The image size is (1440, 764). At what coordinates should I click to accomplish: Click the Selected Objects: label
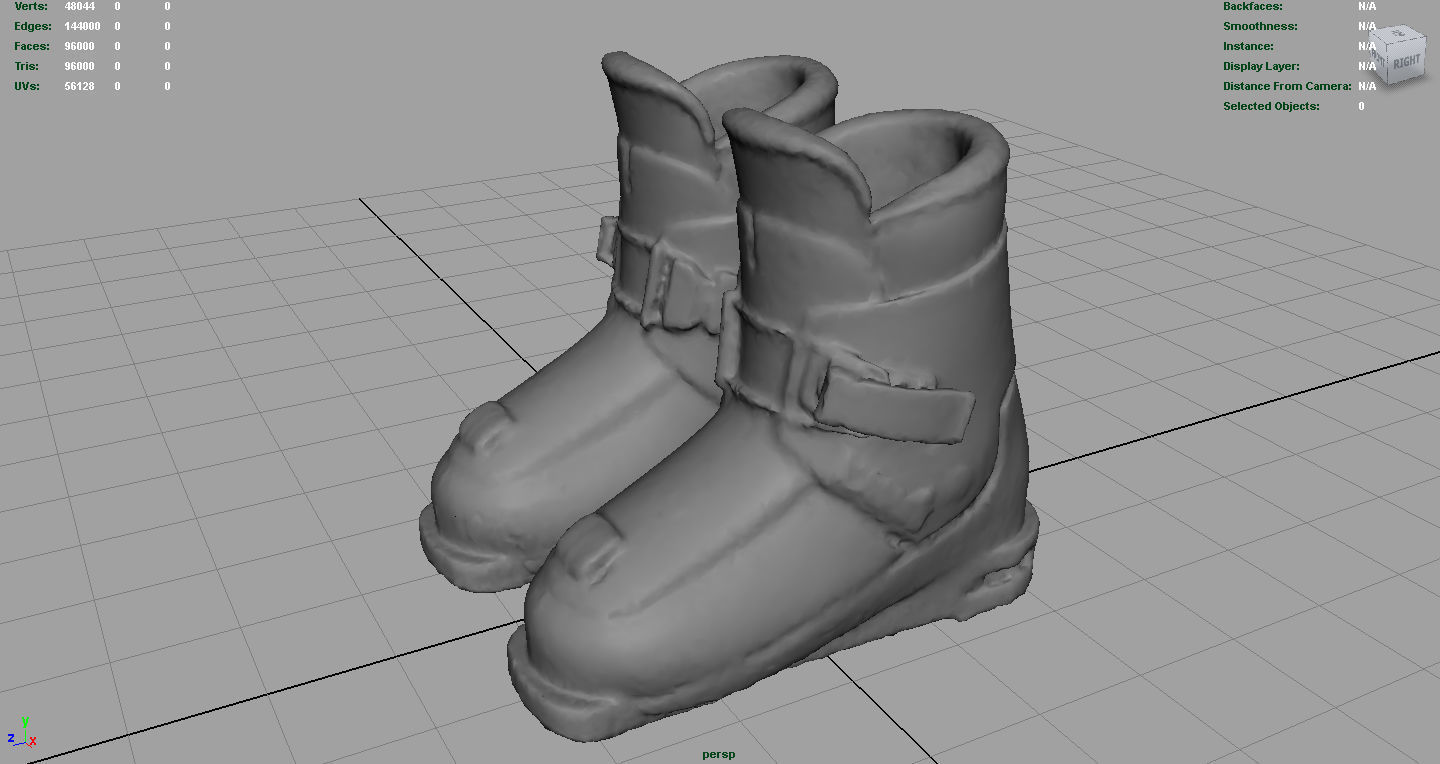coord(1271,106)
